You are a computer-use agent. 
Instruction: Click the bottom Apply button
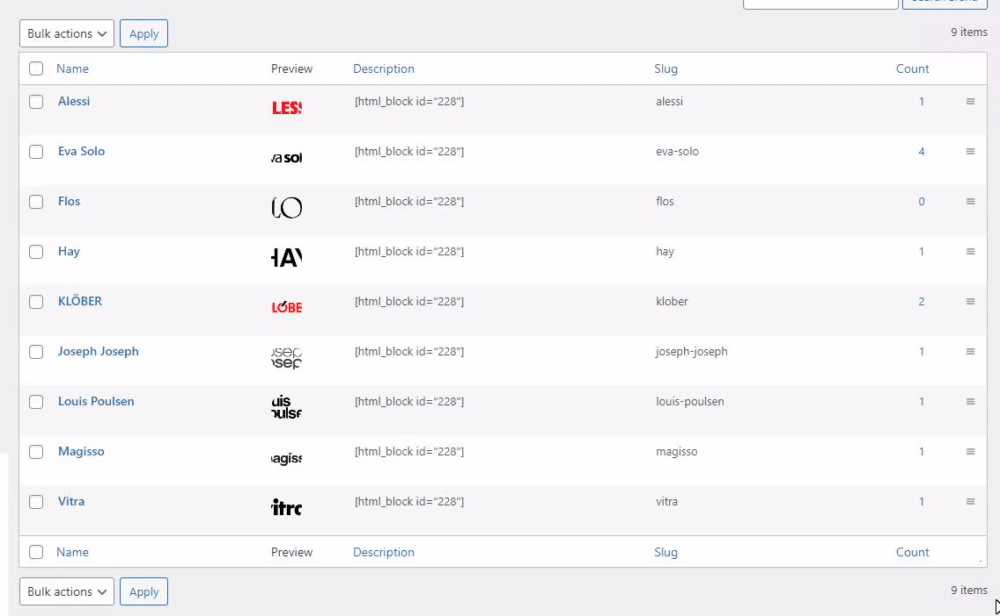(143, 592)
